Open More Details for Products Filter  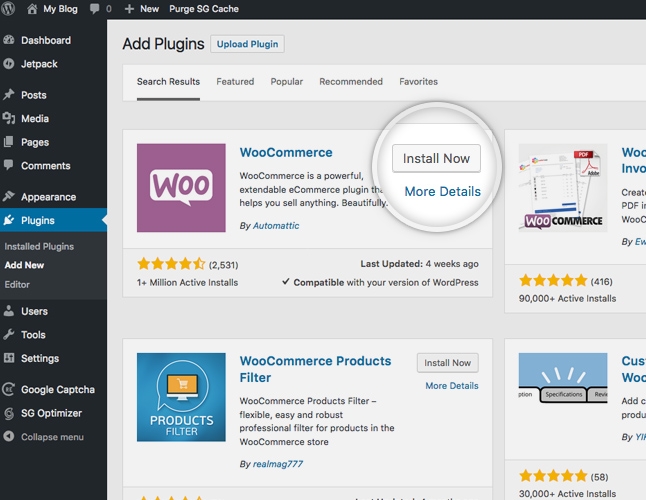point(452,386)
